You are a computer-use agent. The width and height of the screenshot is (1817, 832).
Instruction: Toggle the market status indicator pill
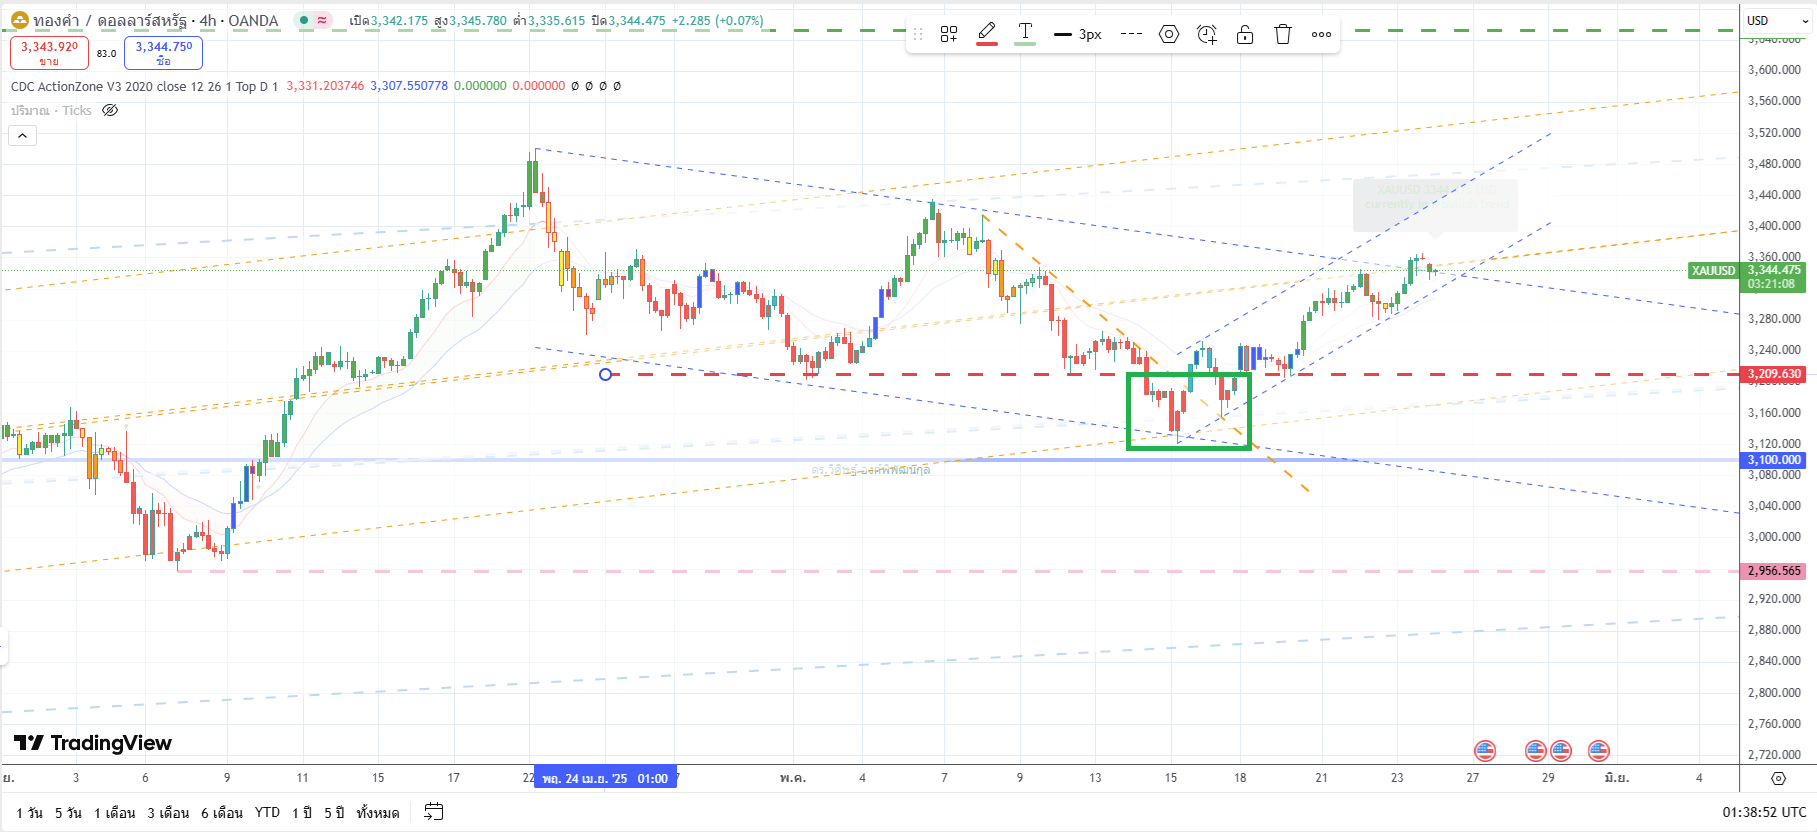point(313,20)
